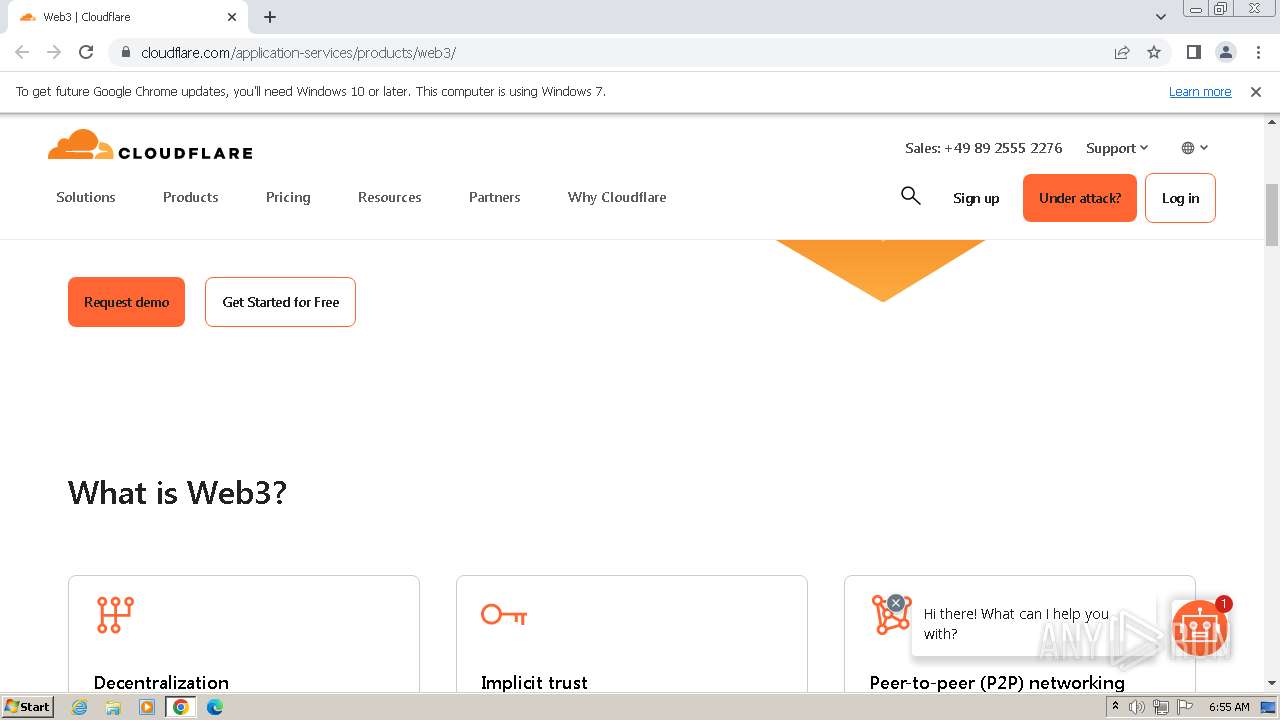The width and height of the screenshot is (1280, 720).
Task: Click the scrollbar down arrow
Action: (x=1272, y=683)
